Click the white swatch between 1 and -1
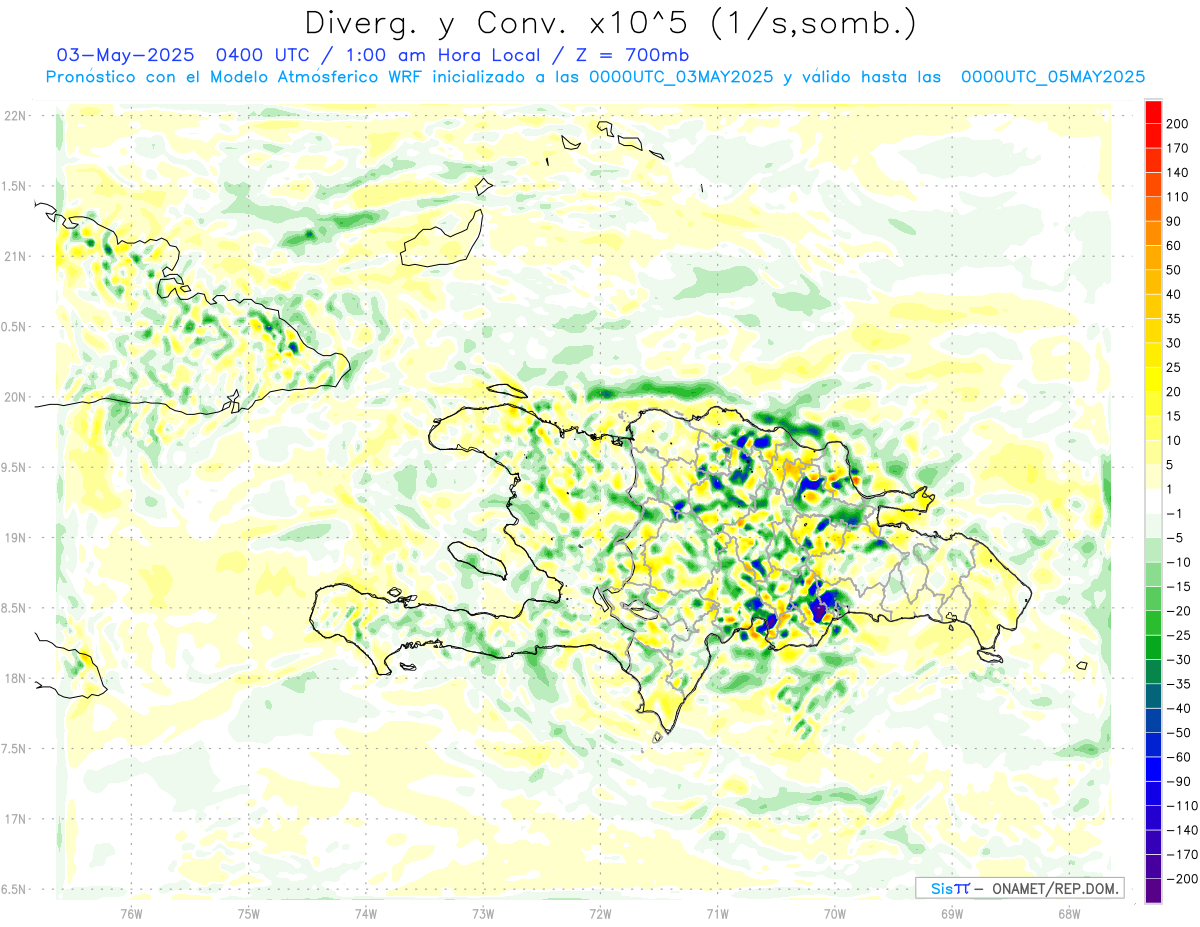This screenshot has height=927, width=1200. click(1154, 501)
